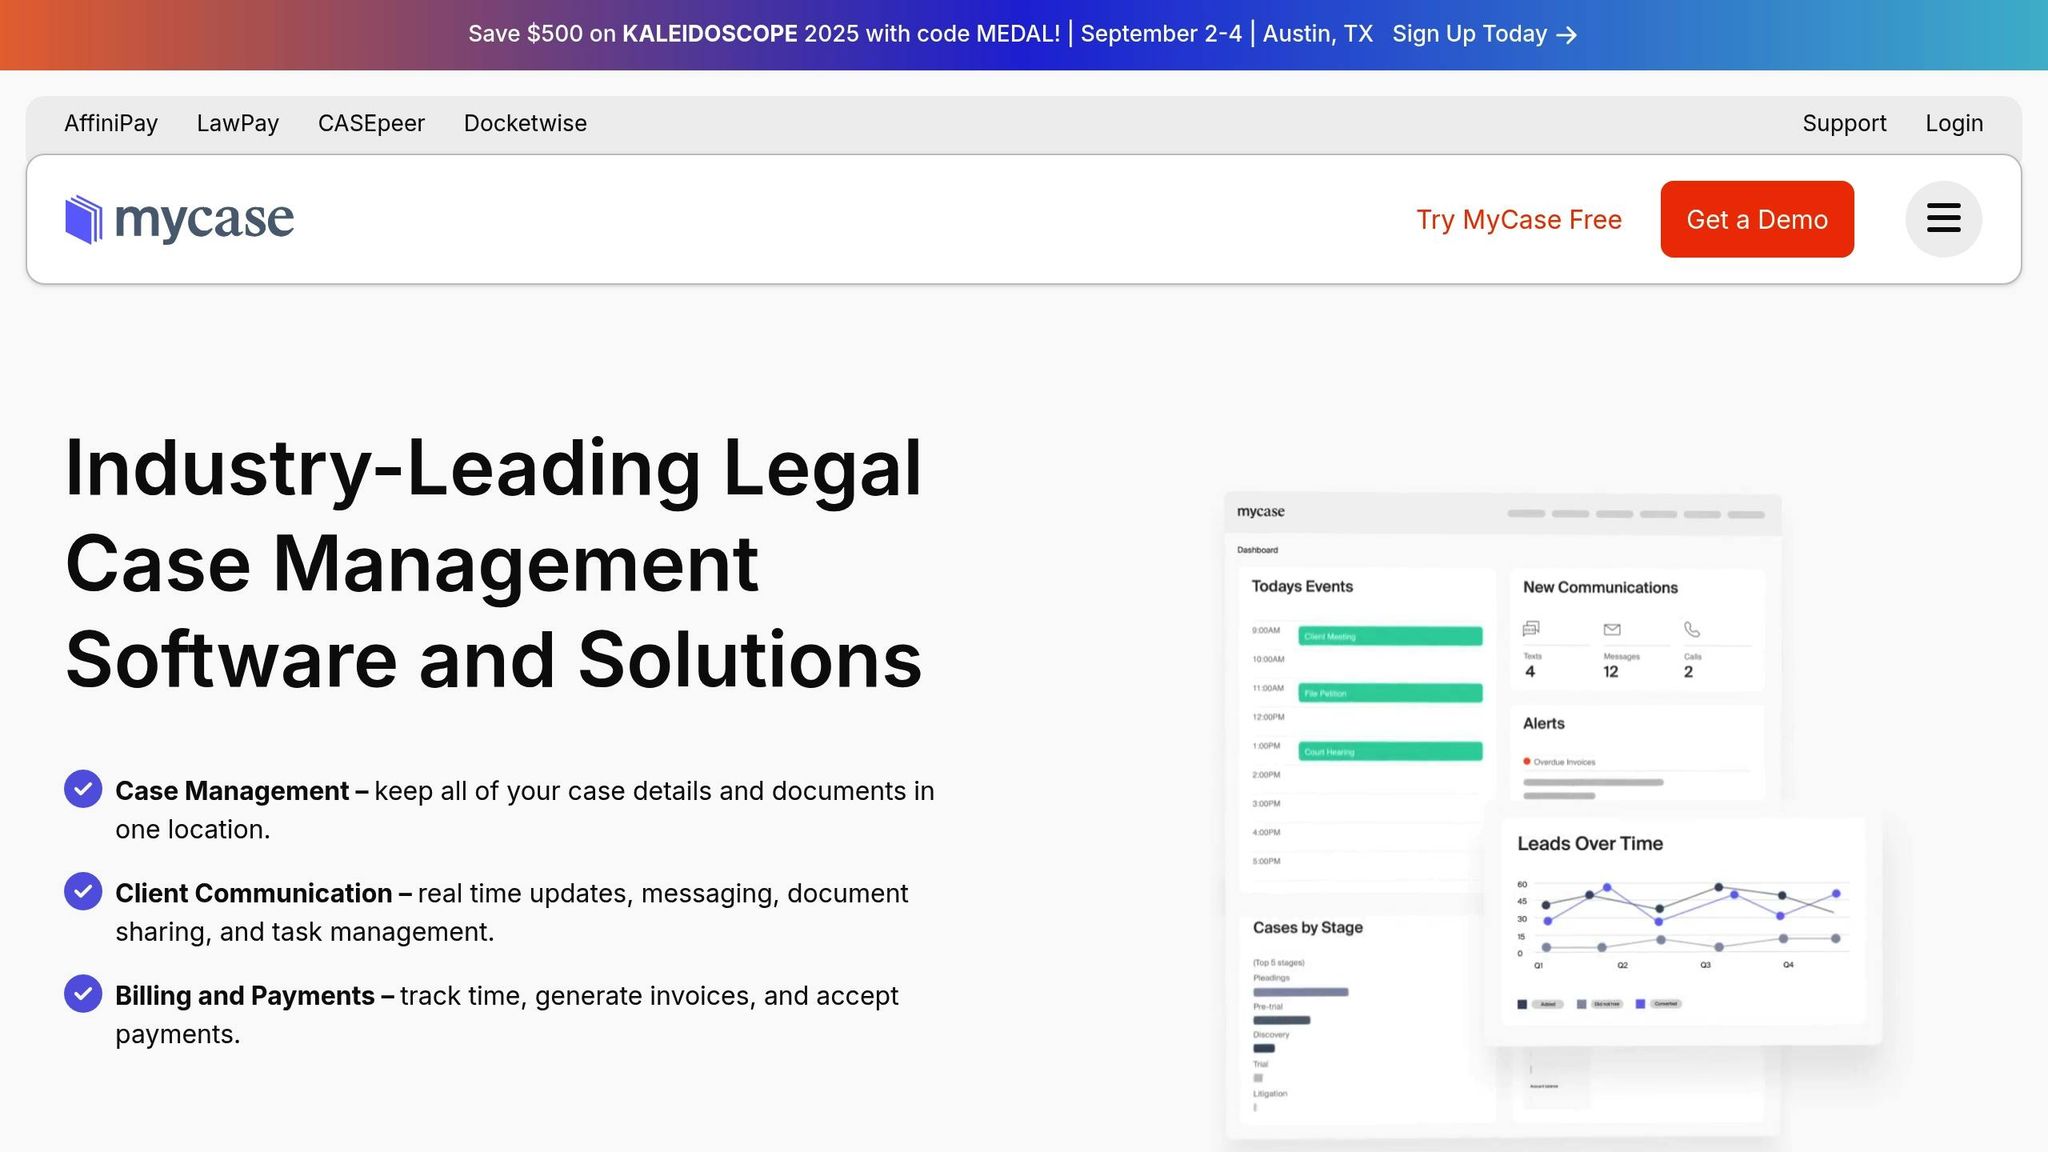Viewport: 2048px width, 1152px height.
Task: Open the LawPay navigation item
Action: click(x=238, y=124)
